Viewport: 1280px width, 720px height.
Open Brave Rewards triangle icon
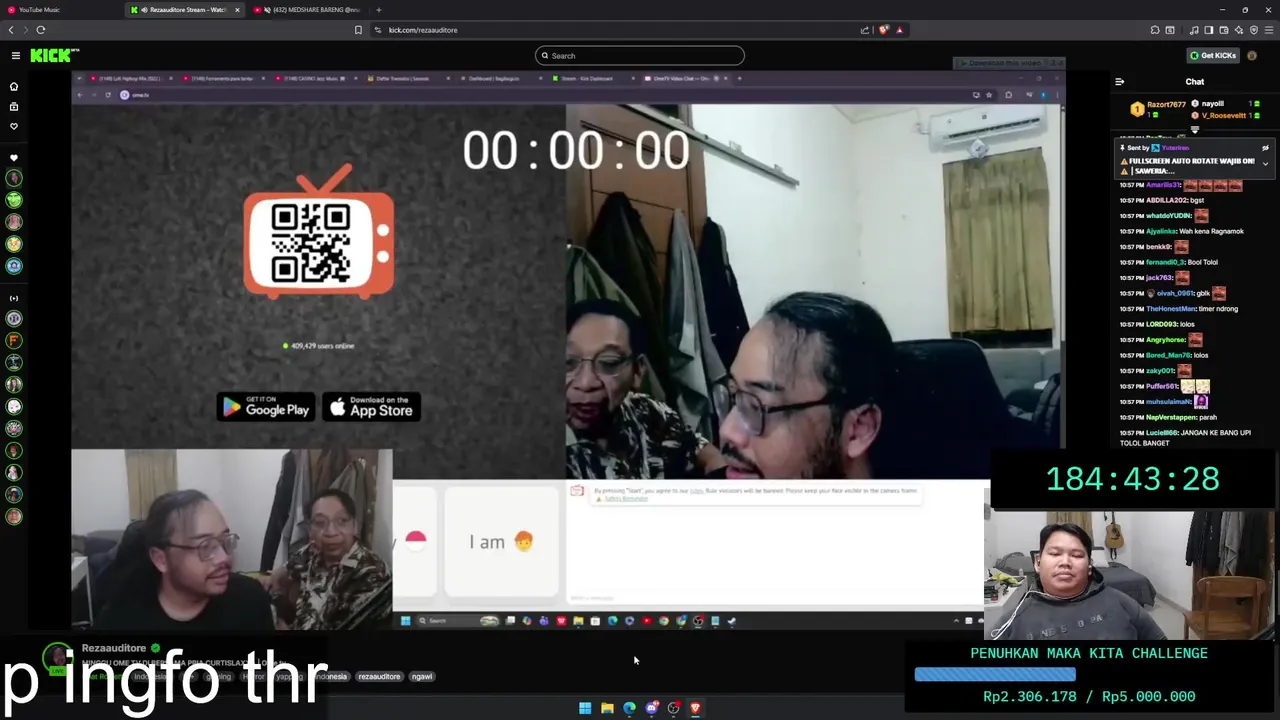coord(899,30)
